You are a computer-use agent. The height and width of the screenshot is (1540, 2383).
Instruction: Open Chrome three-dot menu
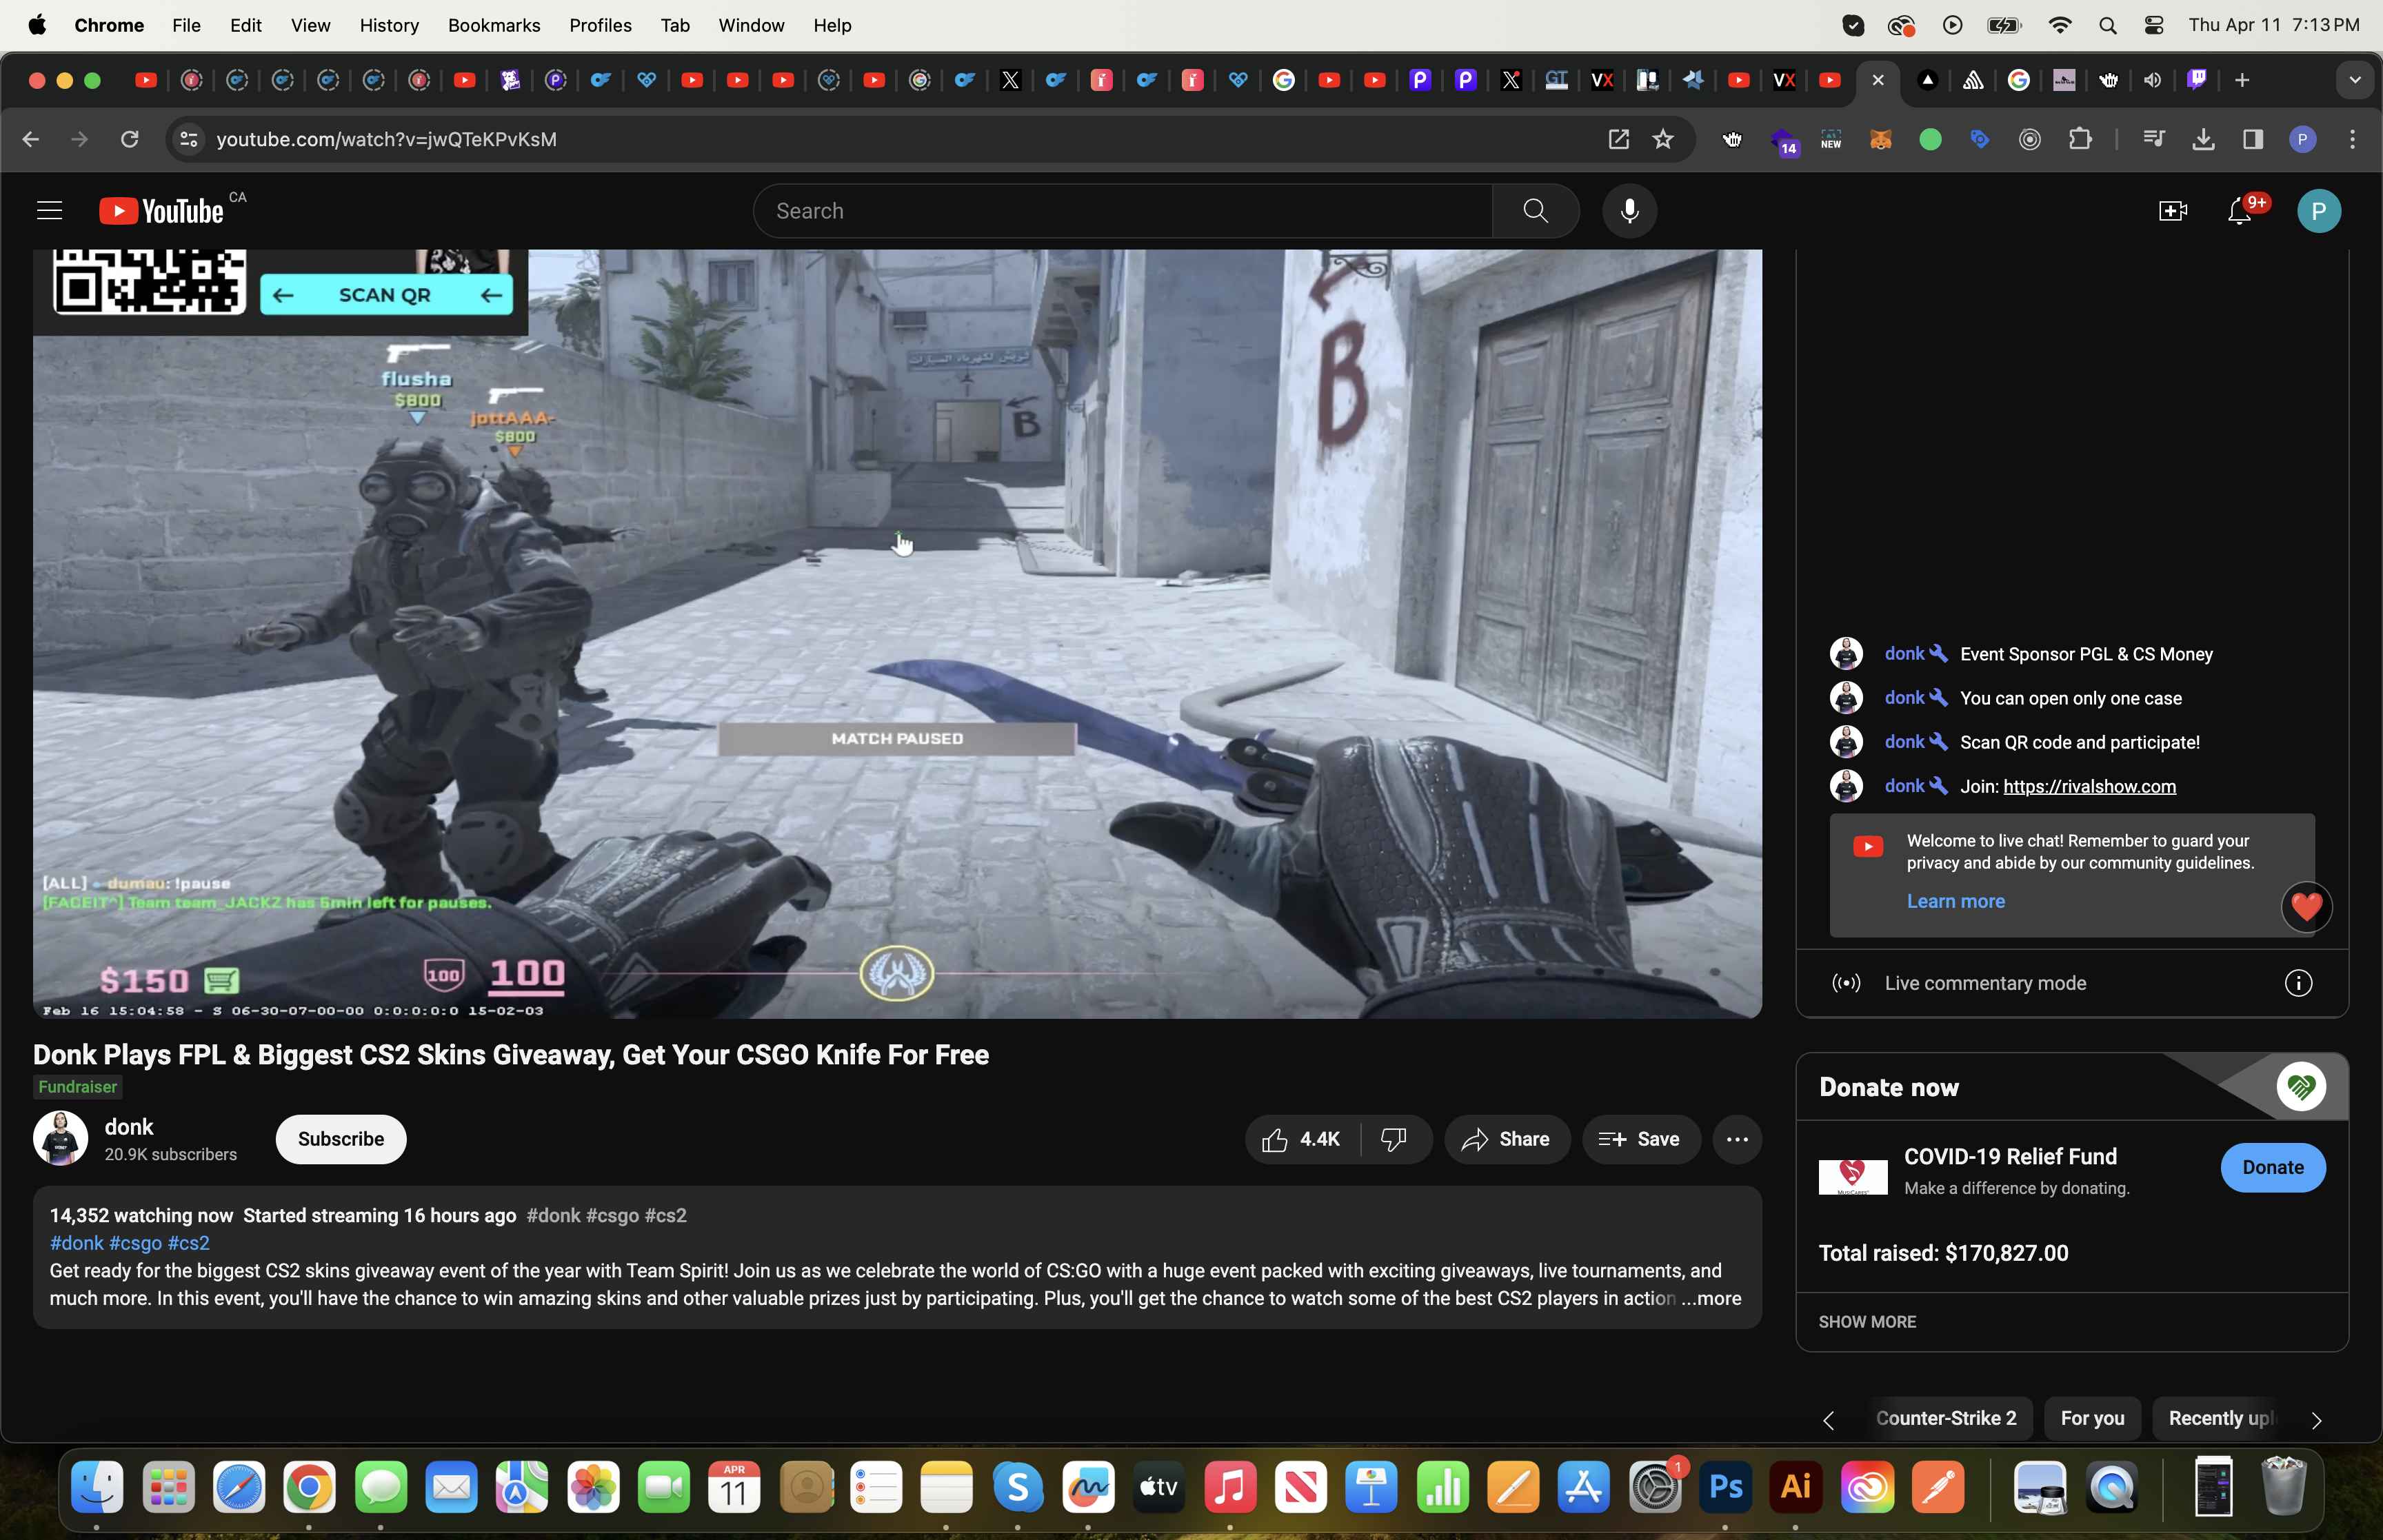[2352, 139]
